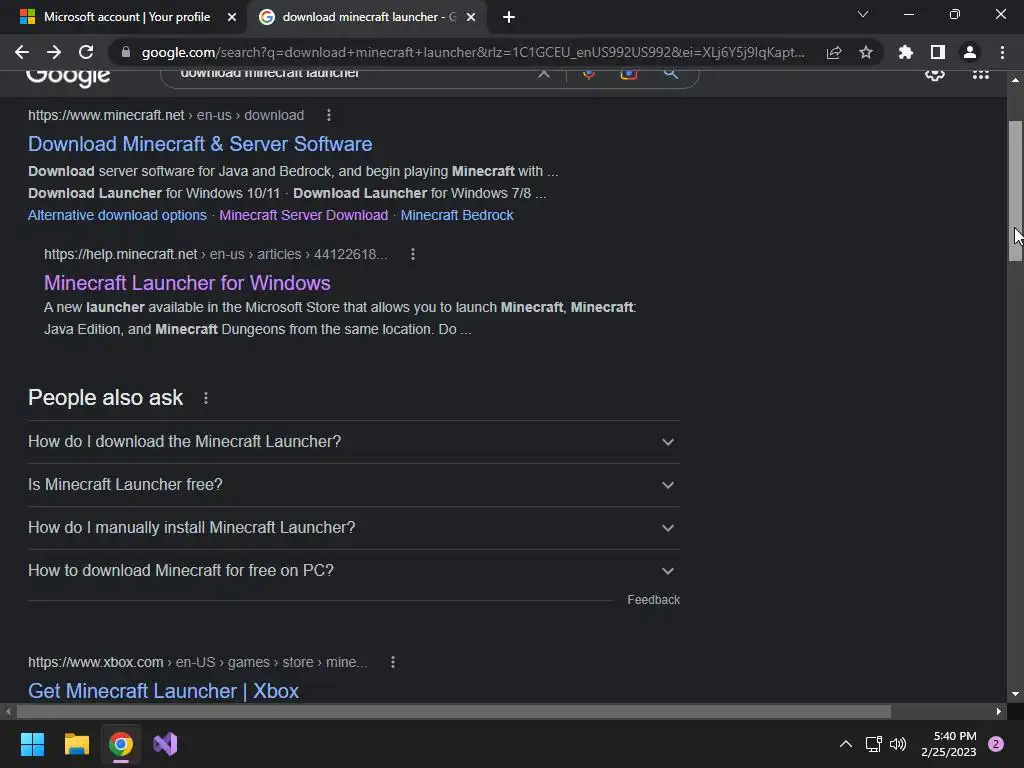This screenshot has width=1024, height=768.
Task: Open network status in system tray
Action: [x=874, y=744]
